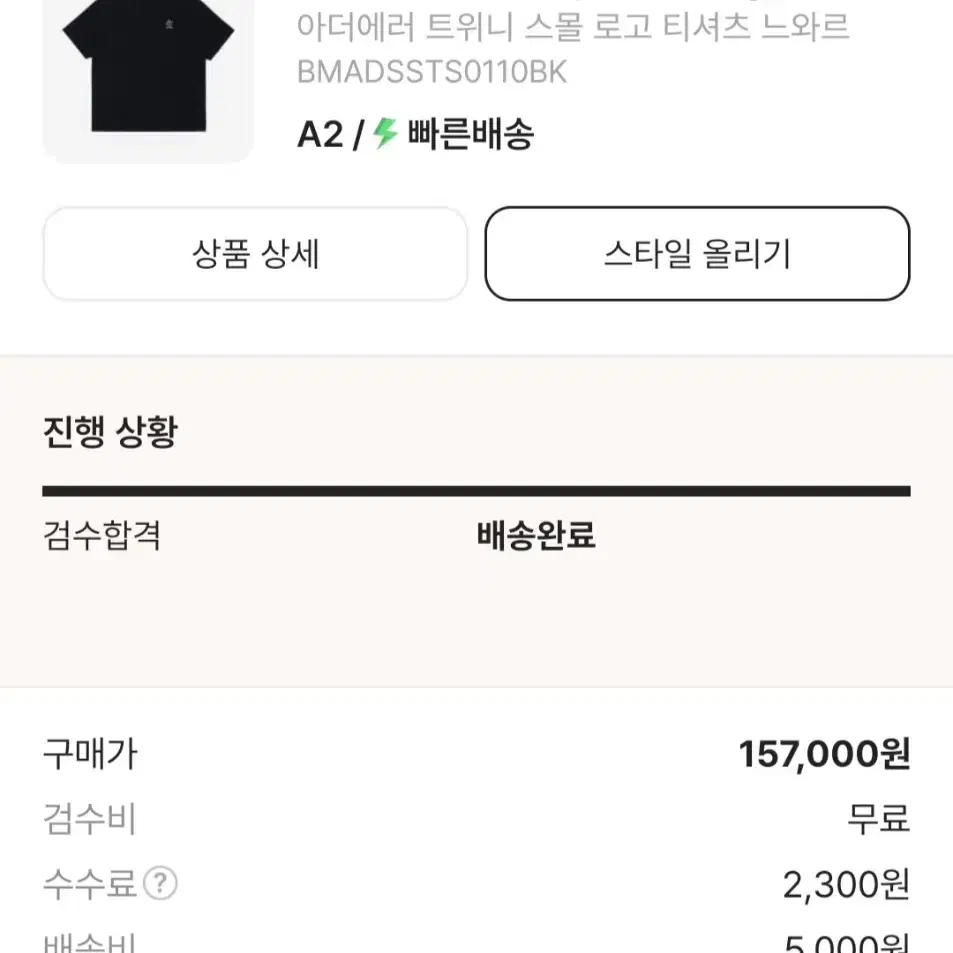Image resolution: width=953 pixels, height=953 pixels.
Task: Tap the 스타일 올리기 button
Action: tap(697, 253)
